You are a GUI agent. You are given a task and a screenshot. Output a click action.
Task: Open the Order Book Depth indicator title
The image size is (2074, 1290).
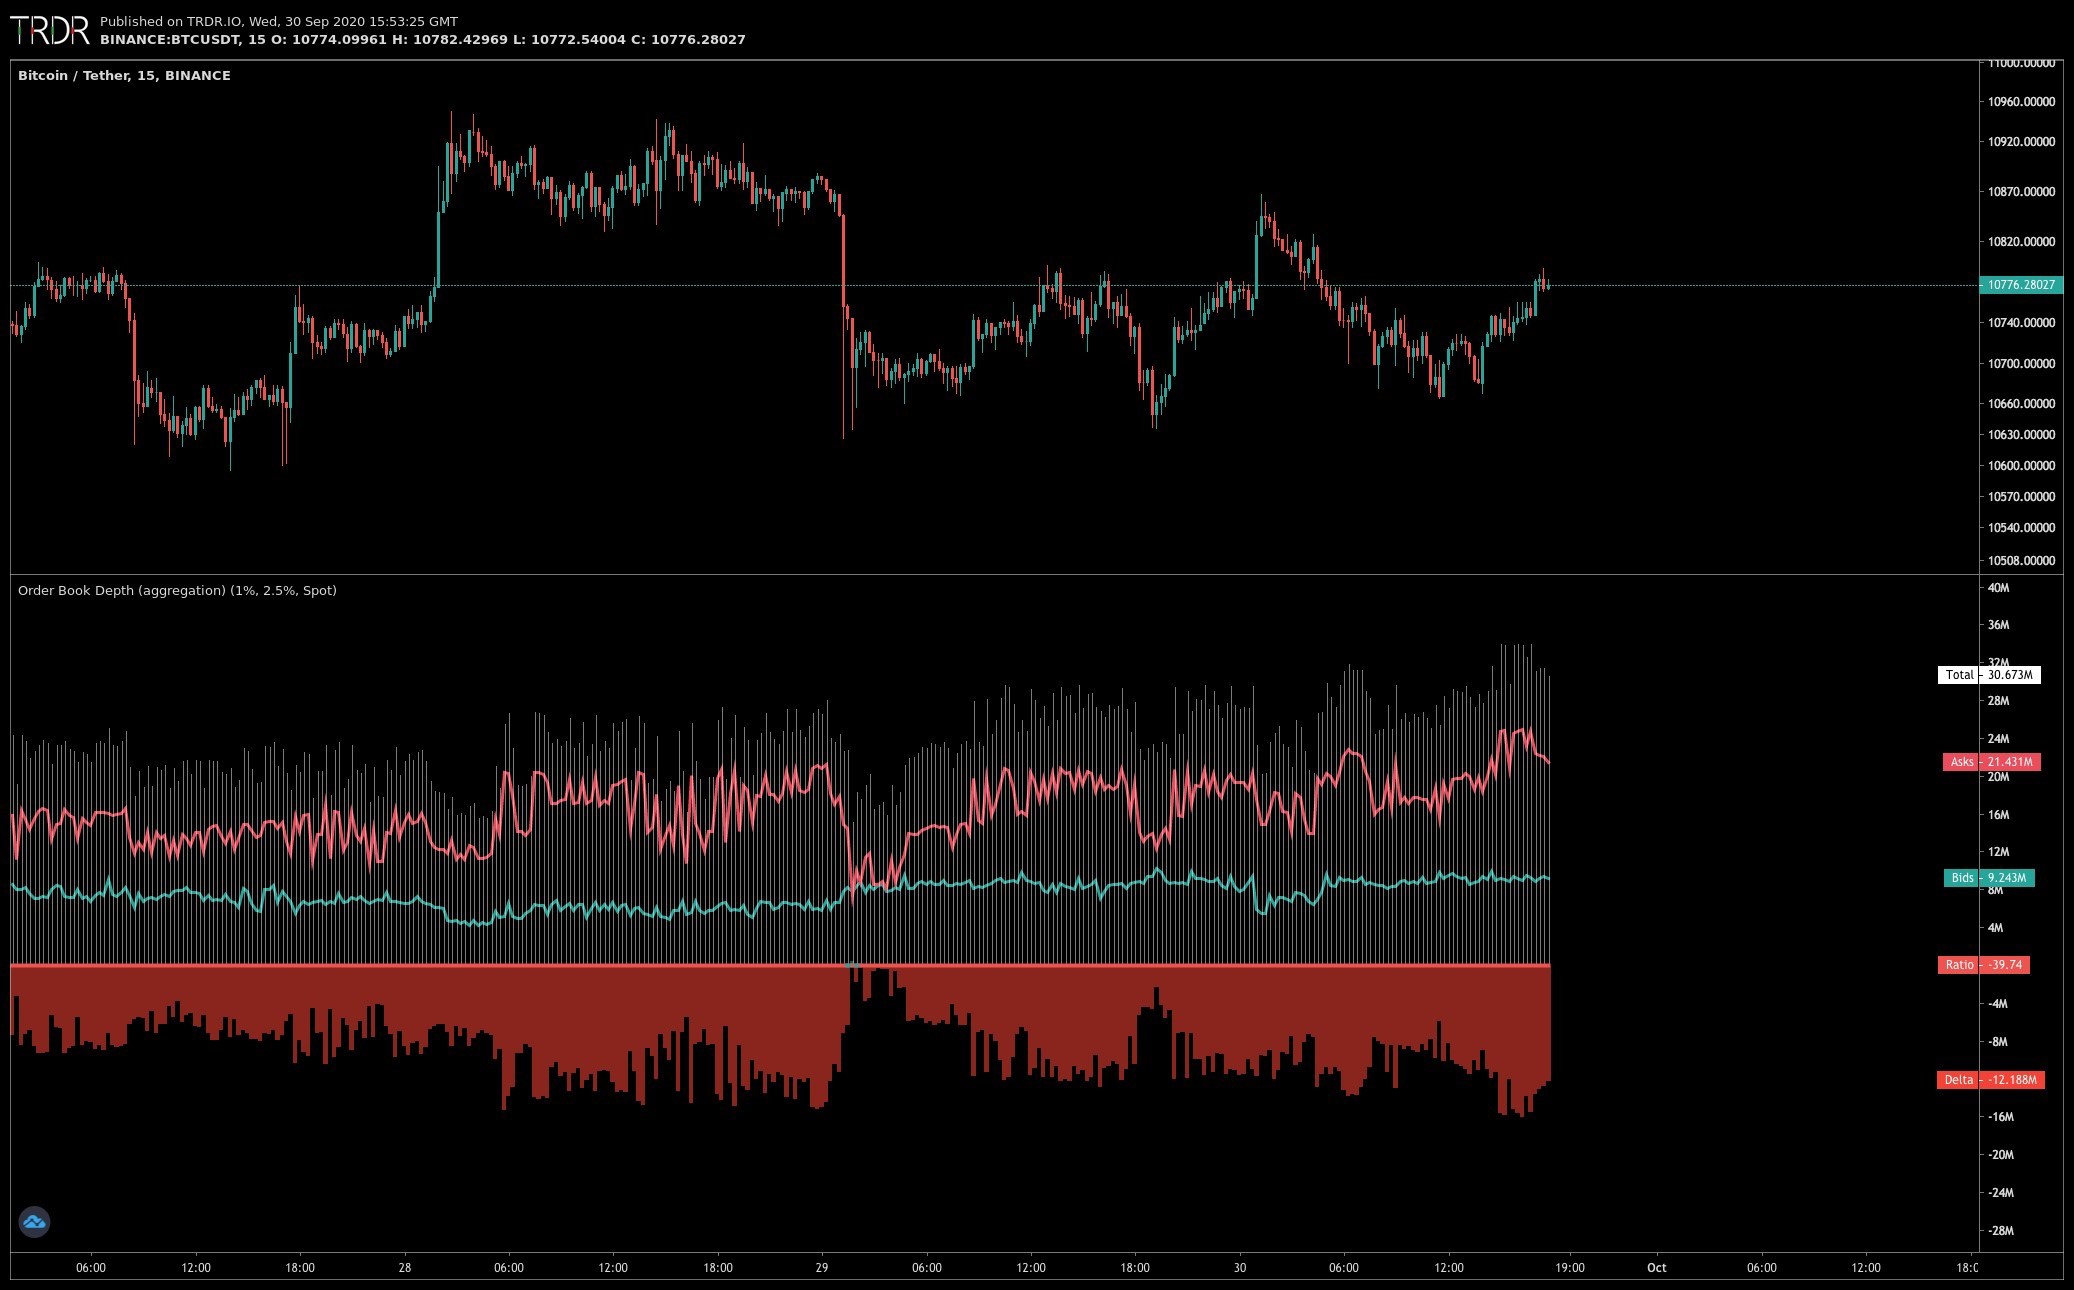coord(177,591)
